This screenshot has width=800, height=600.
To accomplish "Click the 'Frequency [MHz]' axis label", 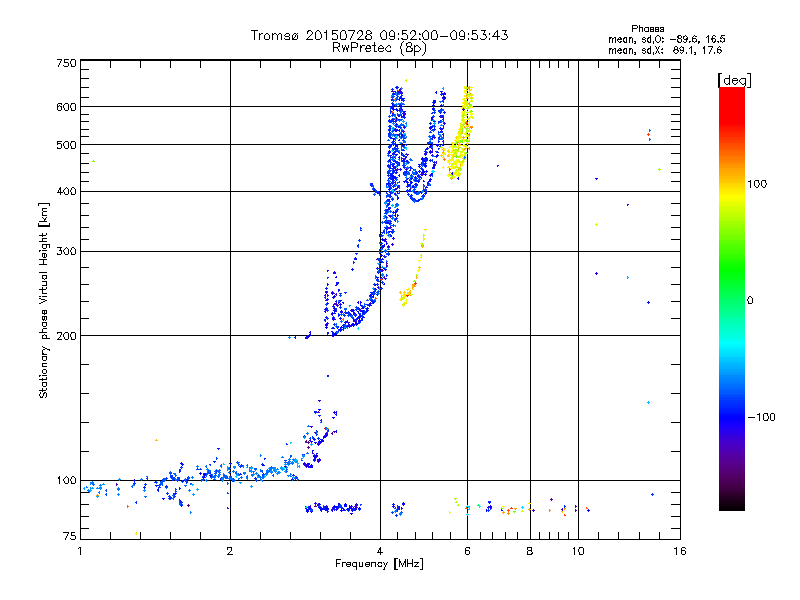I will click(379, 563).
